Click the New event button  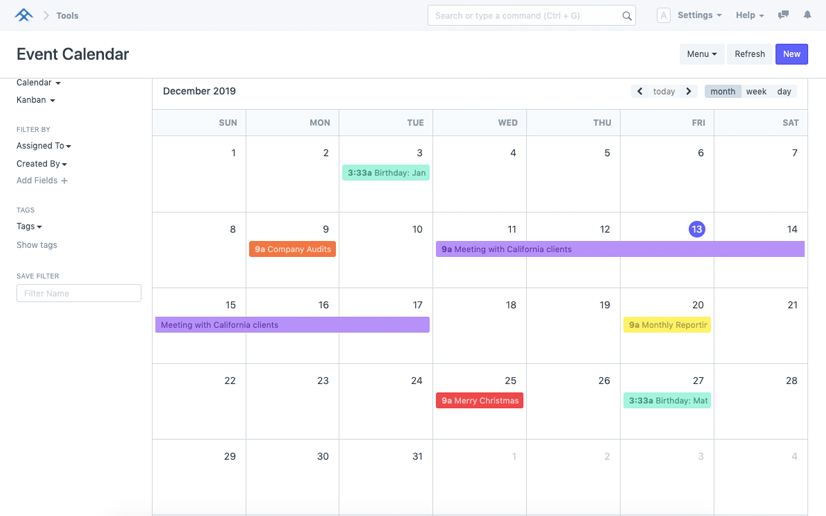791,54
